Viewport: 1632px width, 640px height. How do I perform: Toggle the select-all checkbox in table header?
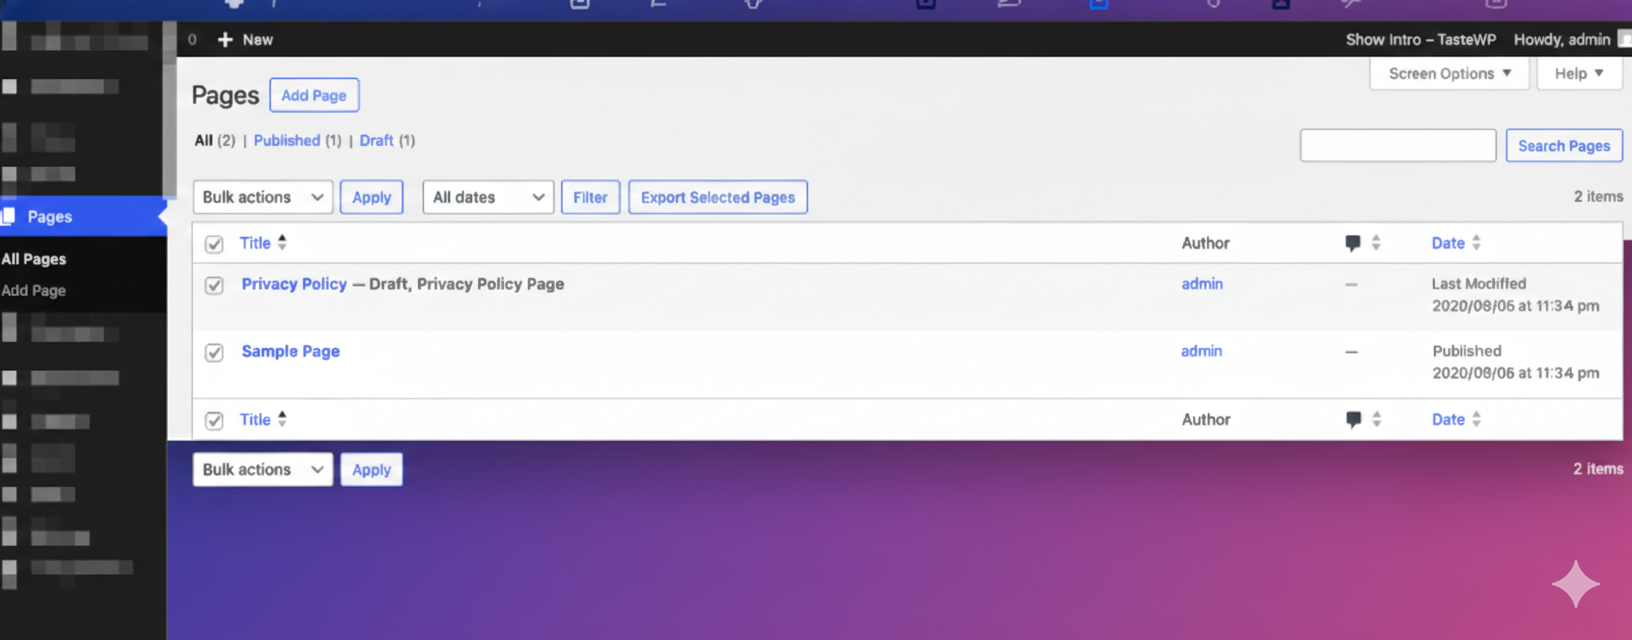click(x=214, y=244)
